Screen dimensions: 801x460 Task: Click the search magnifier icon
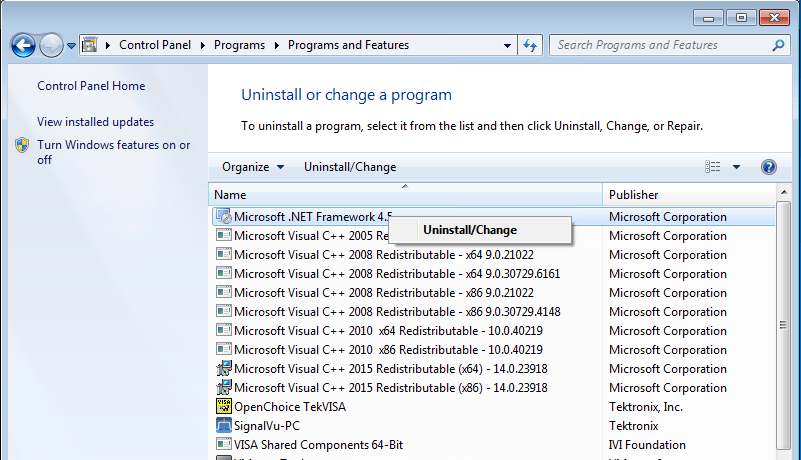(778, 45)
